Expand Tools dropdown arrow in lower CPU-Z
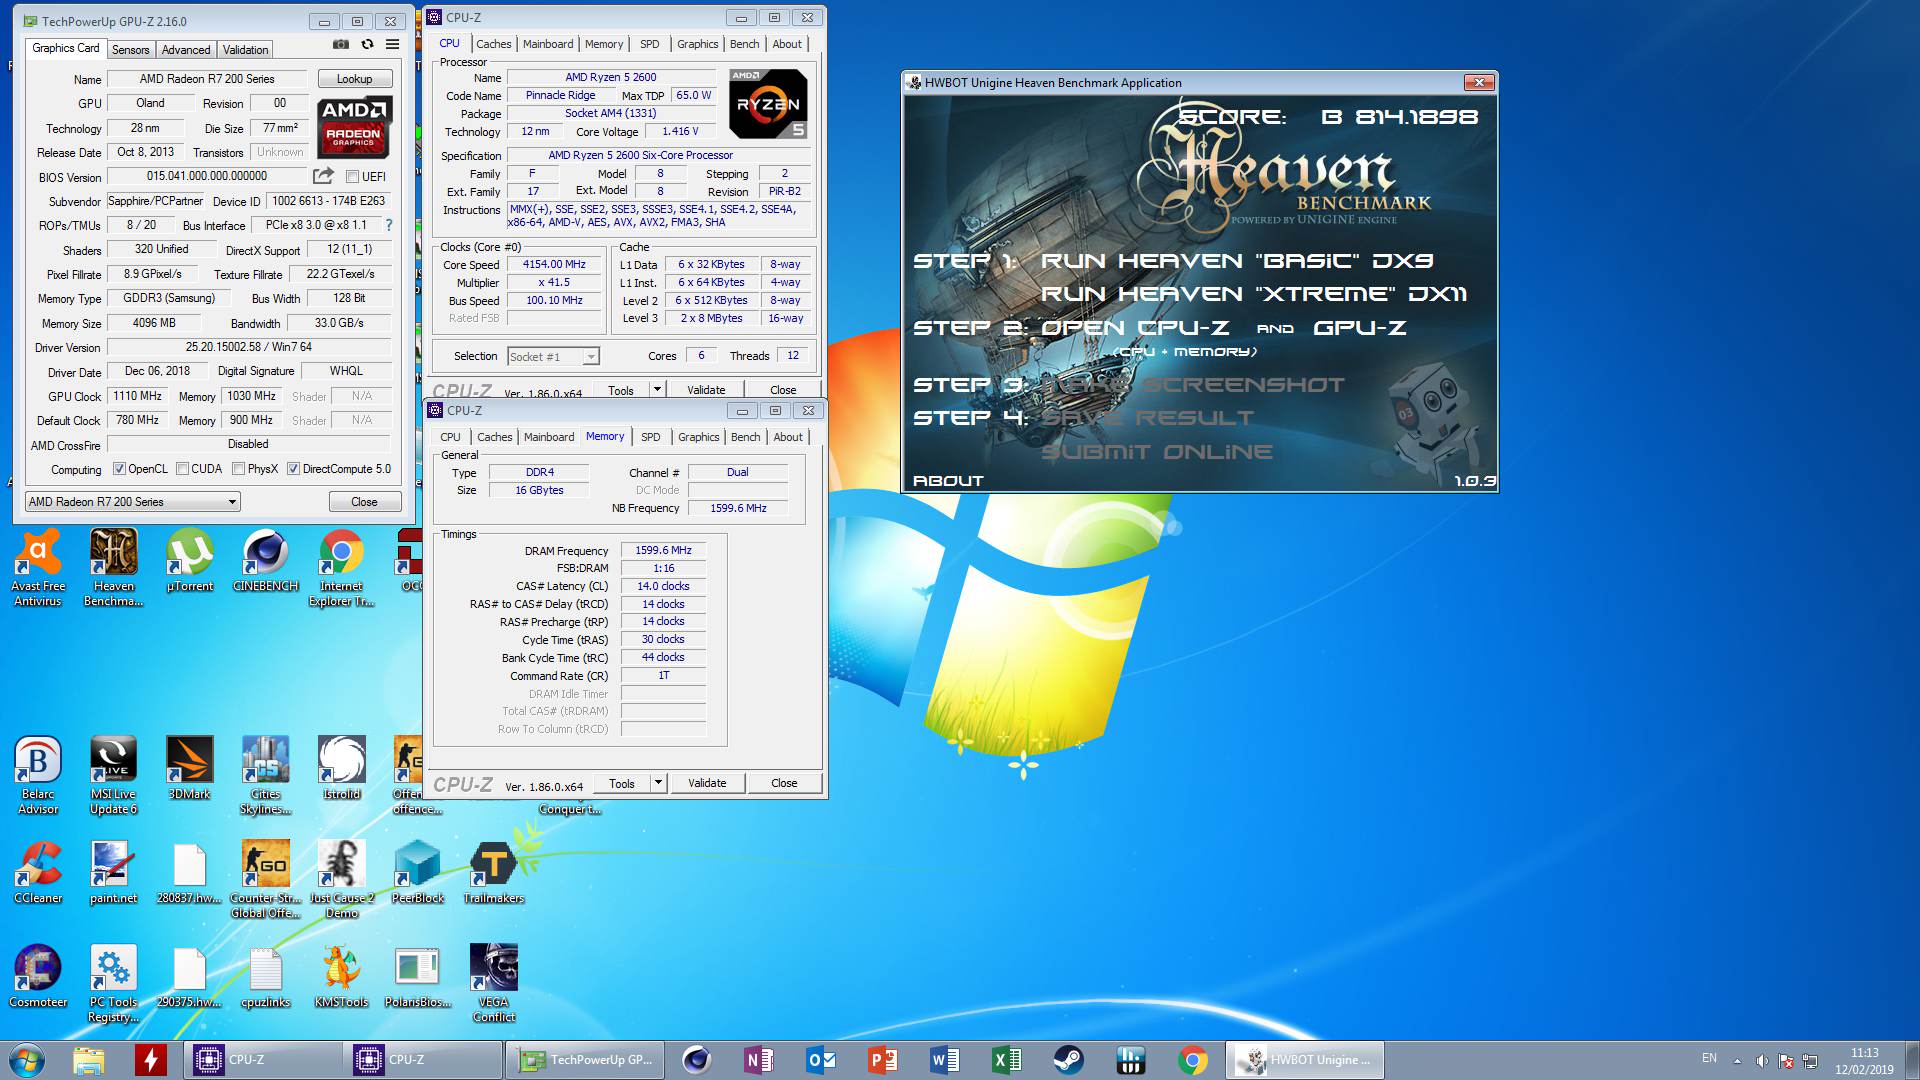The height and width of the screenshot is (1080, 1920). coord(658,783)
